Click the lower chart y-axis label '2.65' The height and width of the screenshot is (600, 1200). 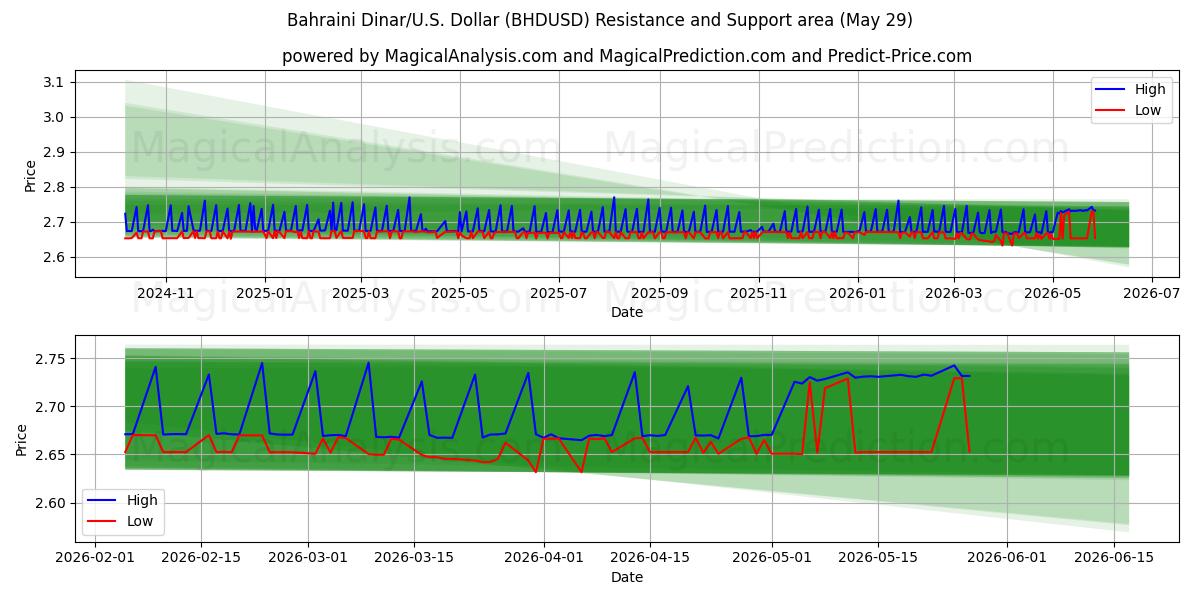[51, 455]
